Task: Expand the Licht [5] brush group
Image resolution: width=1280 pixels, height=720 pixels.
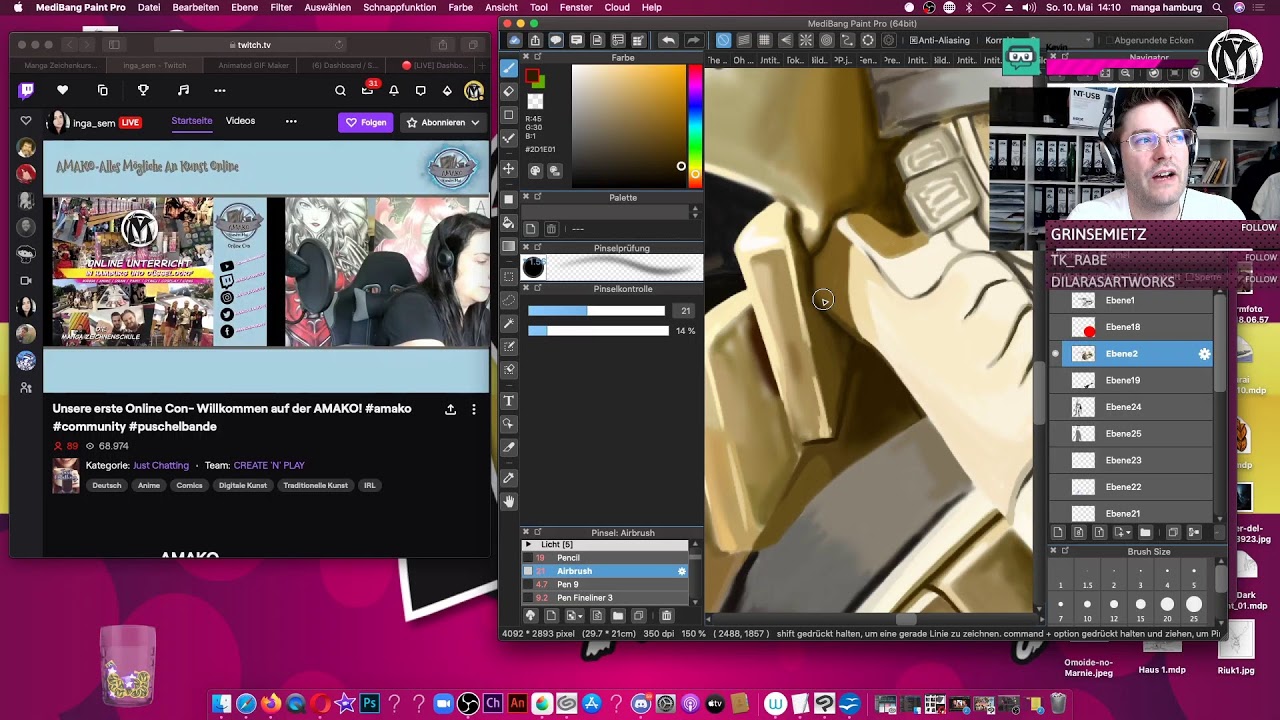Action: pyautogui.click(x=528, y=545)
